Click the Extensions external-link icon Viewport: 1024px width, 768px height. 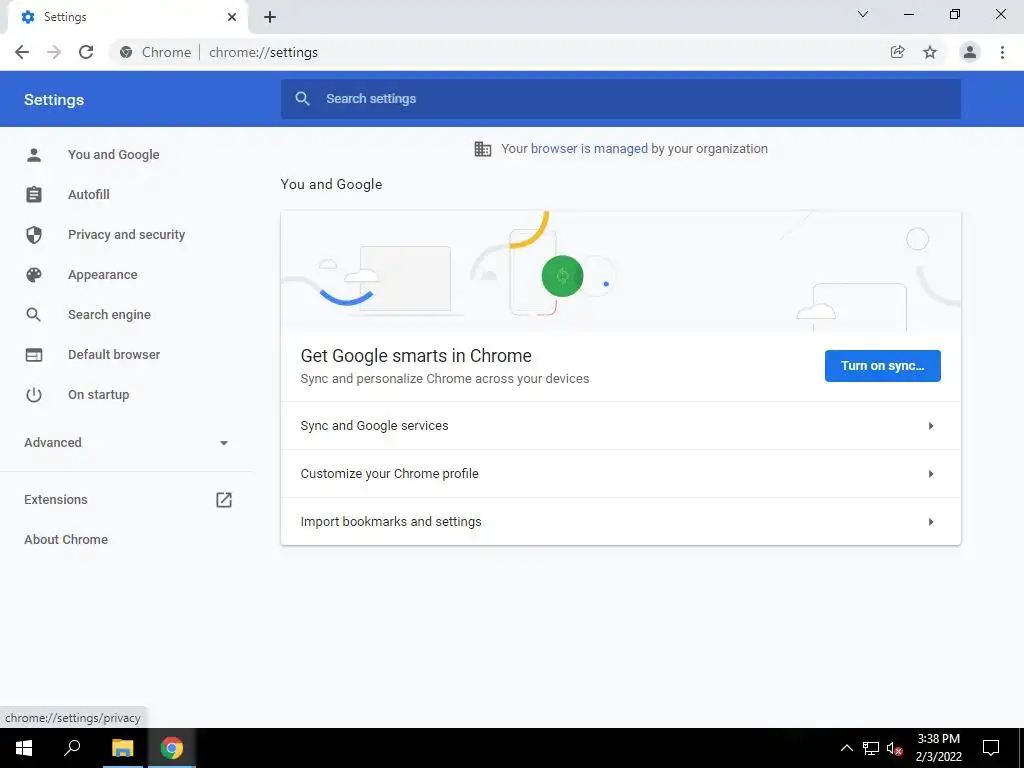click(224, 500)
